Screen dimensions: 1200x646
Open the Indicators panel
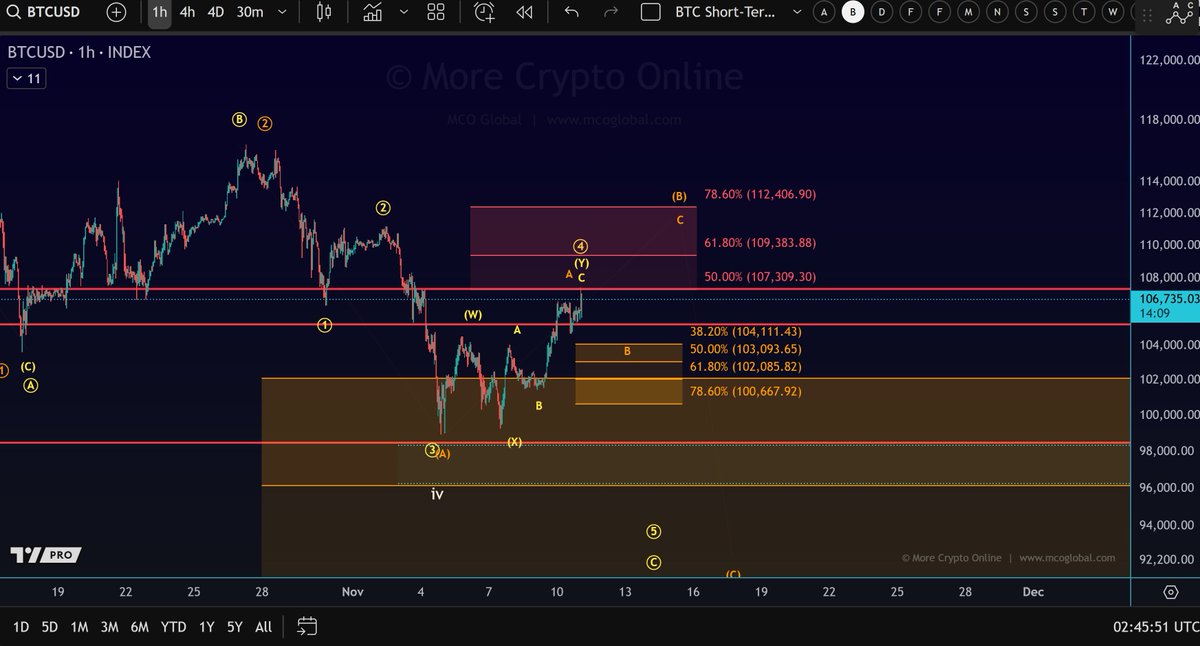click(373, 12)
